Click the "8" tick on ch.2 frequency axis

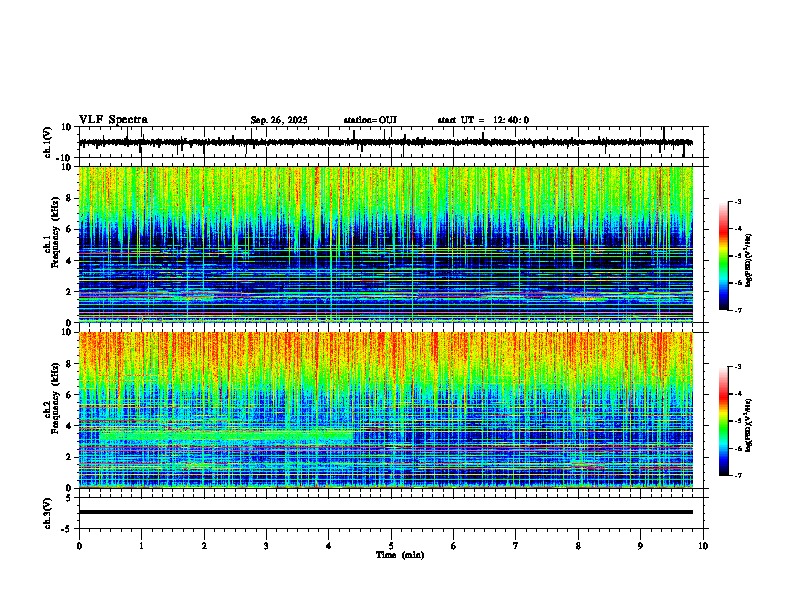(x=70, y=364)
